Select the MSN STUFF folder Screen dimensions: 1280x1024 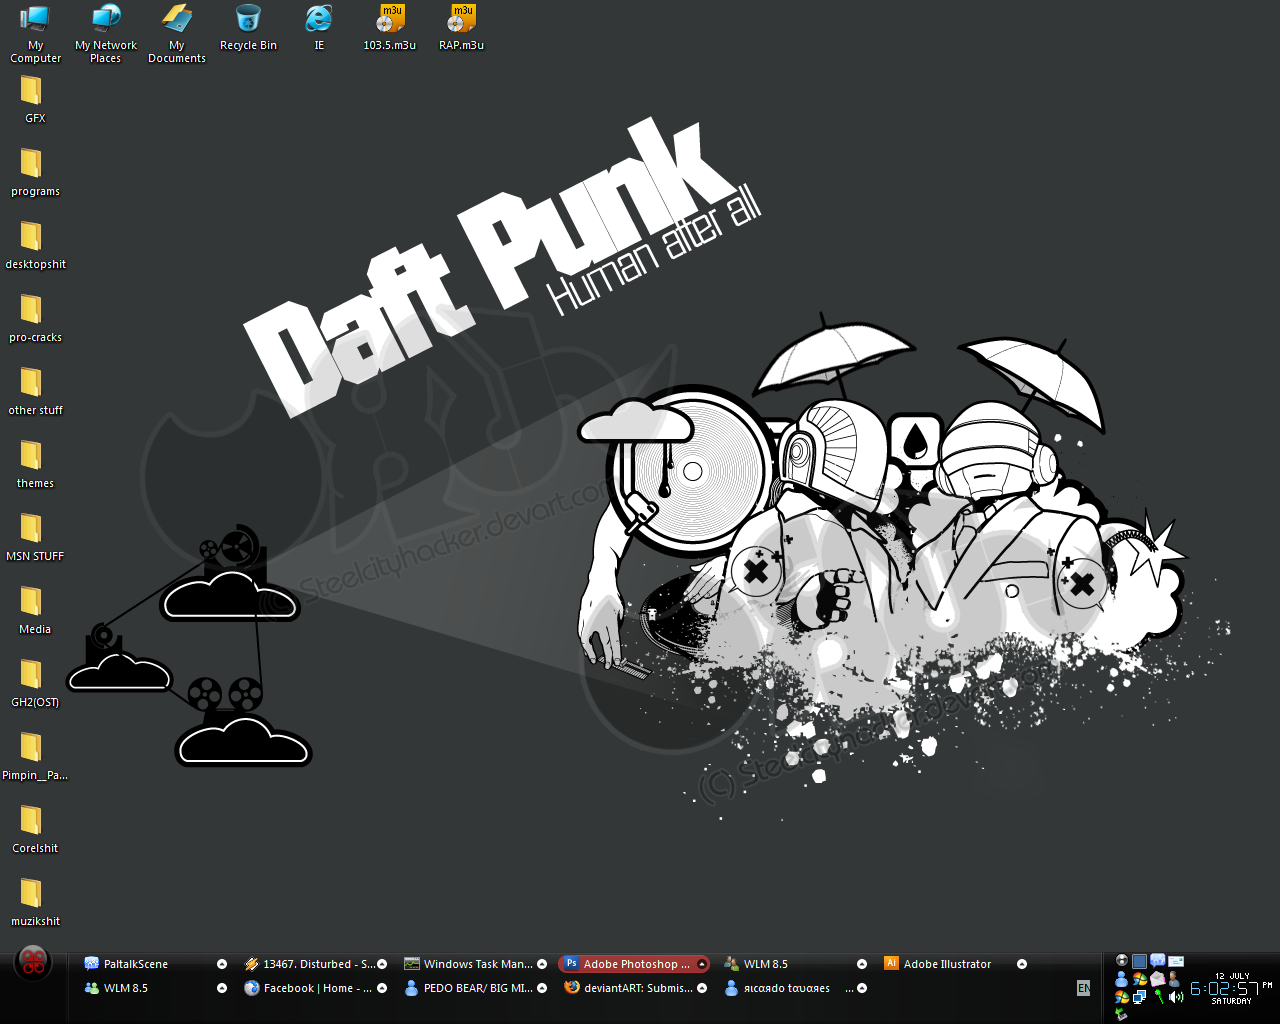click(x=35, y=538)
